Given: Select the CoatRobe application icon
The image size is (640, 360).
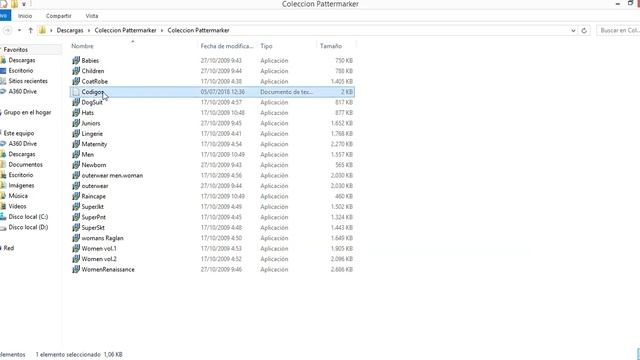Looking at the screenshot, I should tap(76, 82).
